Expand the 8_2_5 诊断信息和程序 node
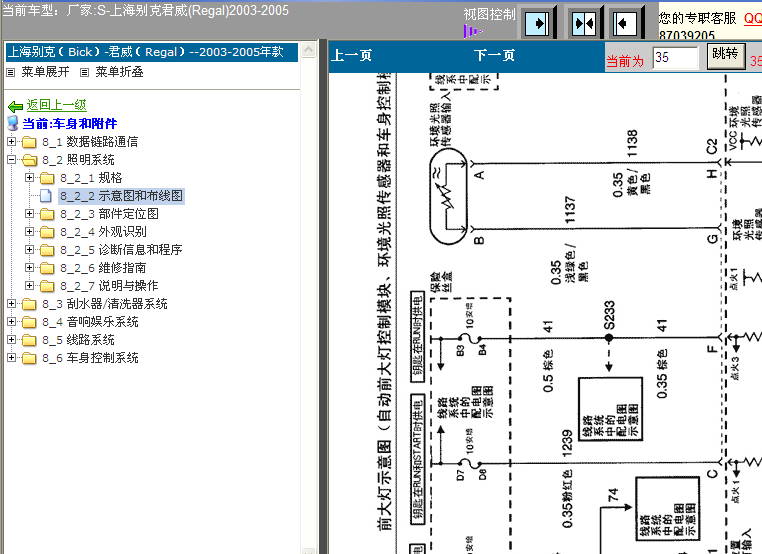The width and height of the screenshot is (762, 554). click(30, 249)
